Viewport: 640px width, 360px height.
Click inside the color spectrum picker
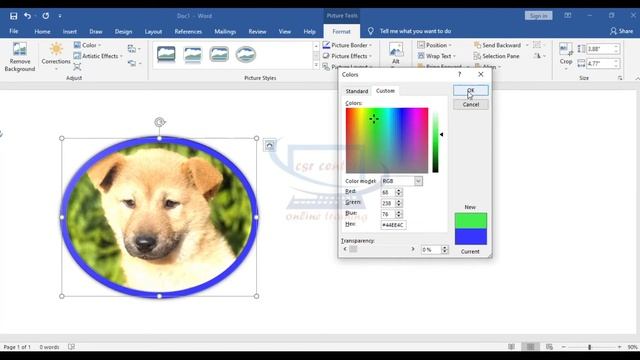pyautogui.click(x=387, y=140)
